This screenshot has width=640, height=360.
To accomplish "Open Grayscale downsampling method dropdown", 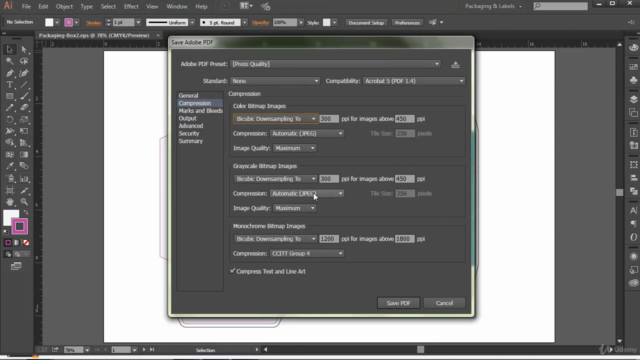I will click(276, 179).
